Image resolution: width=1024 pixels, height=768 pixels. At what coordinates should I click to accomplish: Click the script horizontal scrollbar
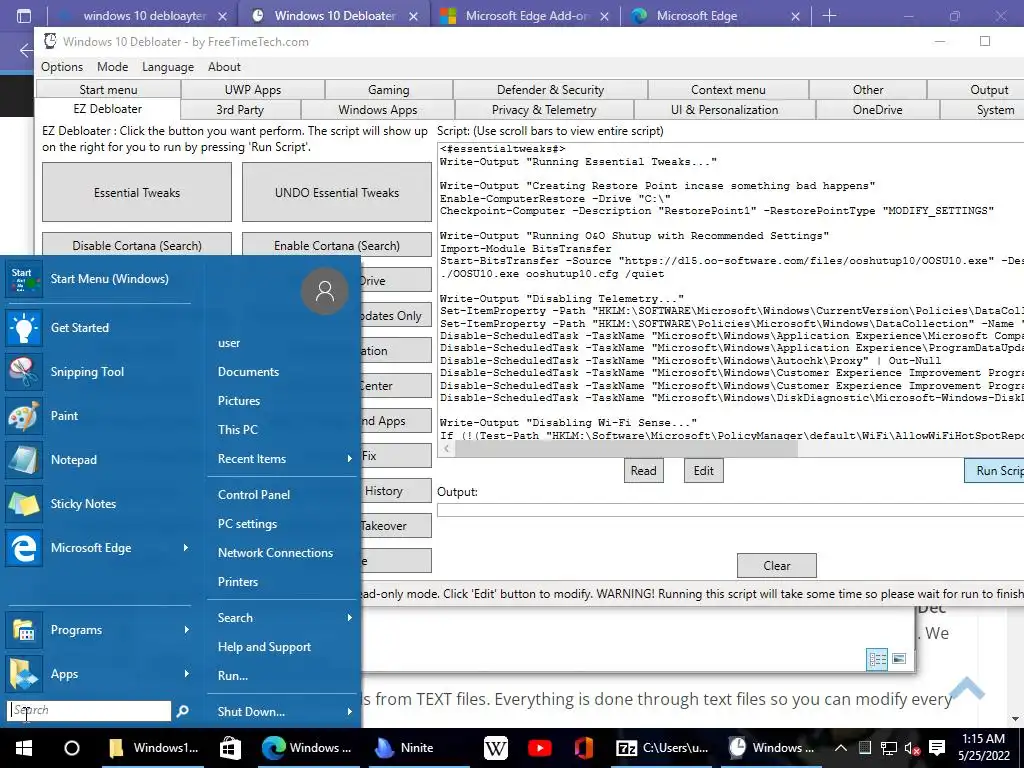tap(626, 449)
